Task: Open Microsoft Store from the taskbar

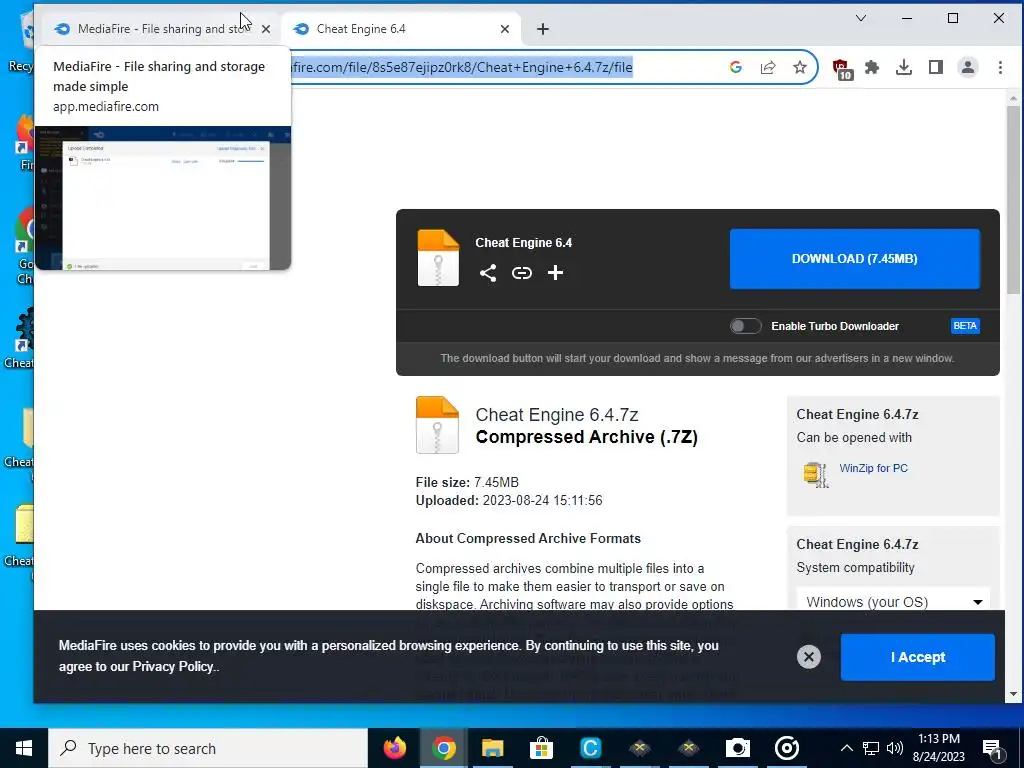Action: point(541,748)
